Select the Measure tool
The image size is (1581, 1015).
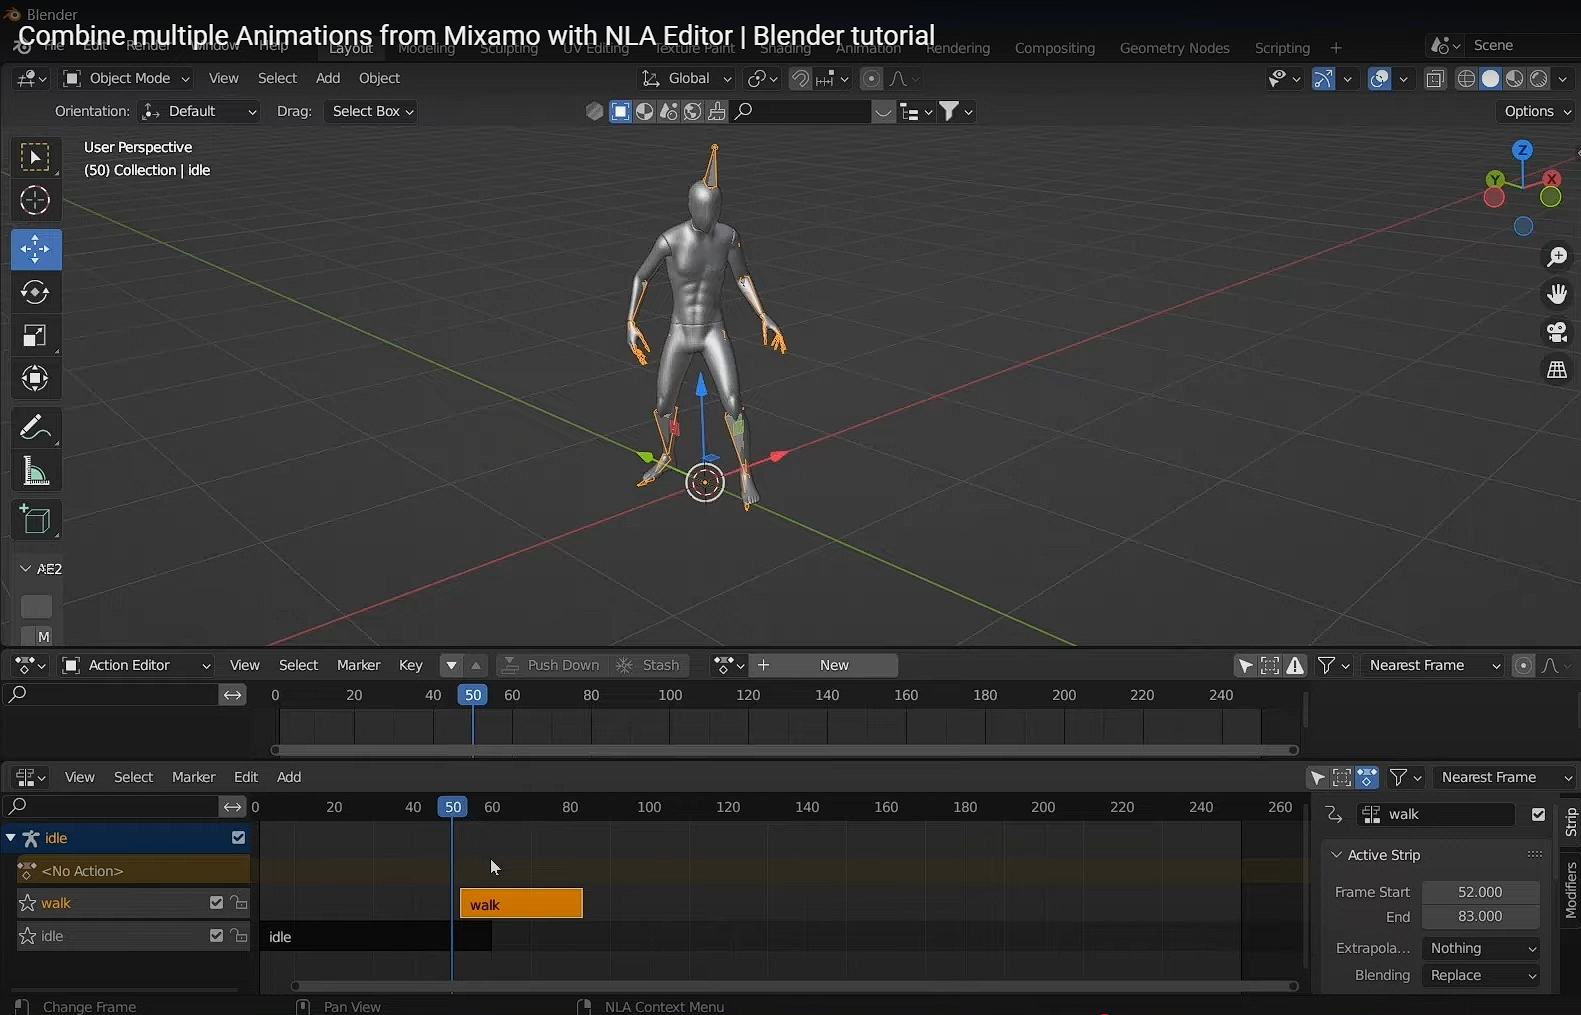pos(36,471)
